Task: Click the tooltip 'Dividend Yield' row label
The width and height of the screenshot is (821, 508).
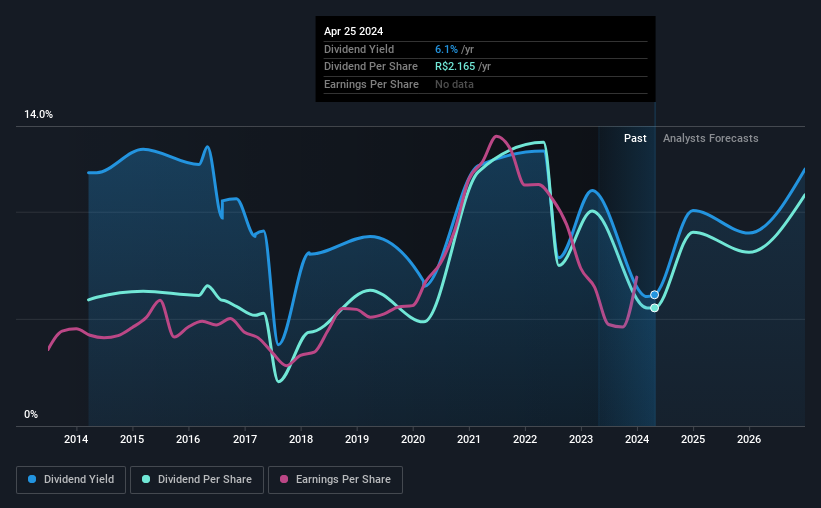Action: pos(359,49)
